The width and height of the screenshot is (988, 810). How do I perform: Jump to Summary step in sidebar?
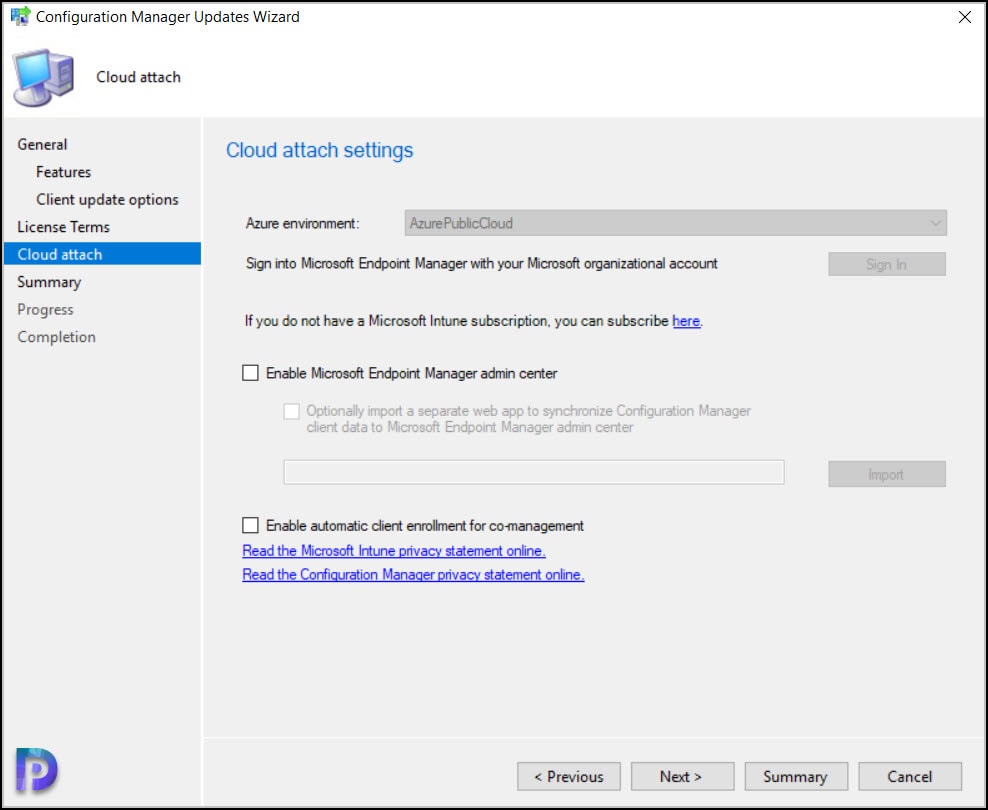tap(49, 282)
